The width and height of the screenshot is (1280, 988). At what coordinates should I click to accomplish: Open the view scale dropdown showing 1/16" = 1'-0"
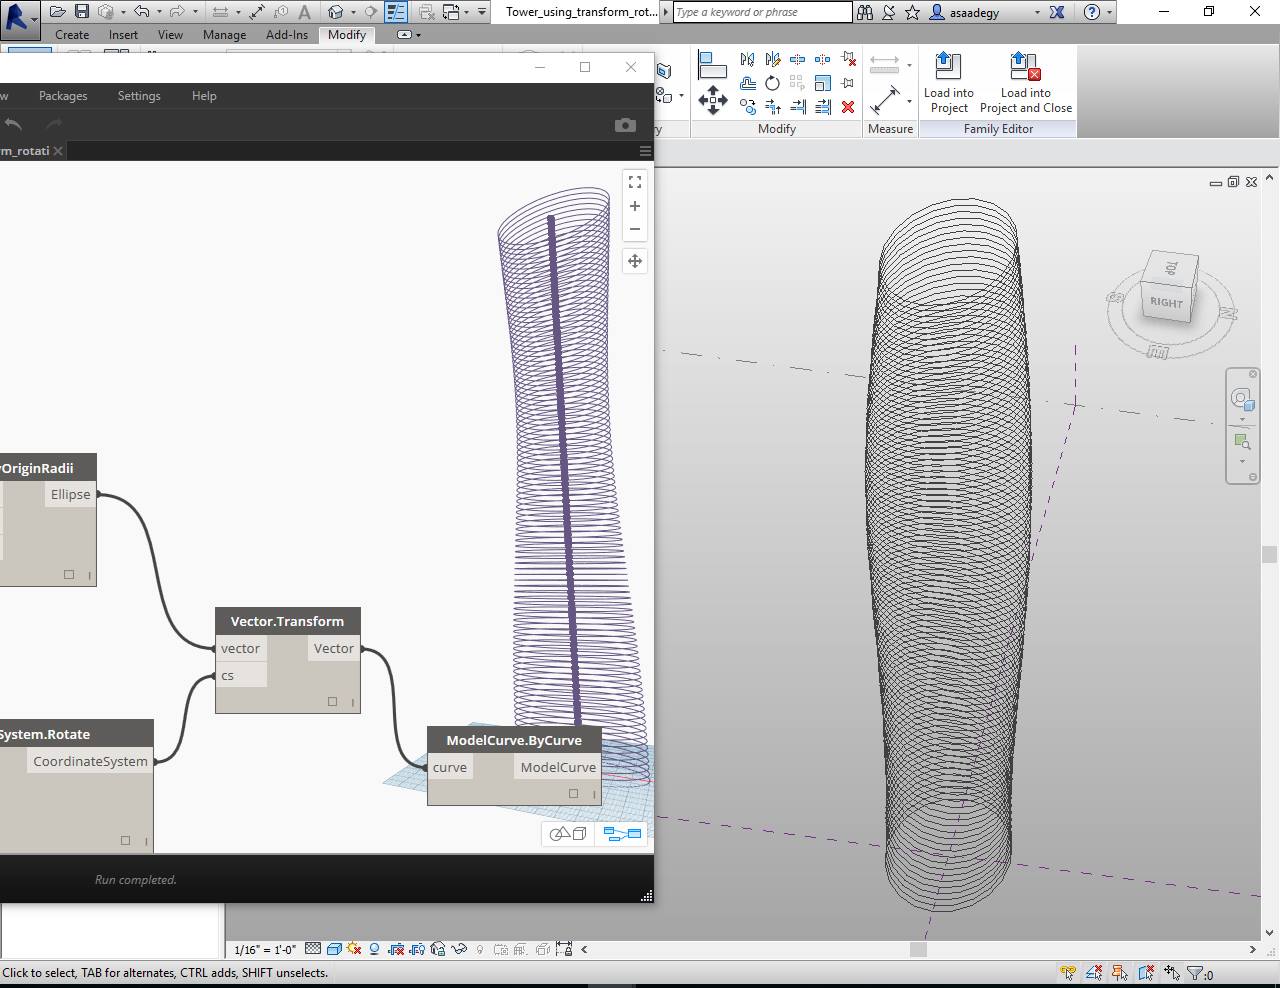click(x=263, y=948)
